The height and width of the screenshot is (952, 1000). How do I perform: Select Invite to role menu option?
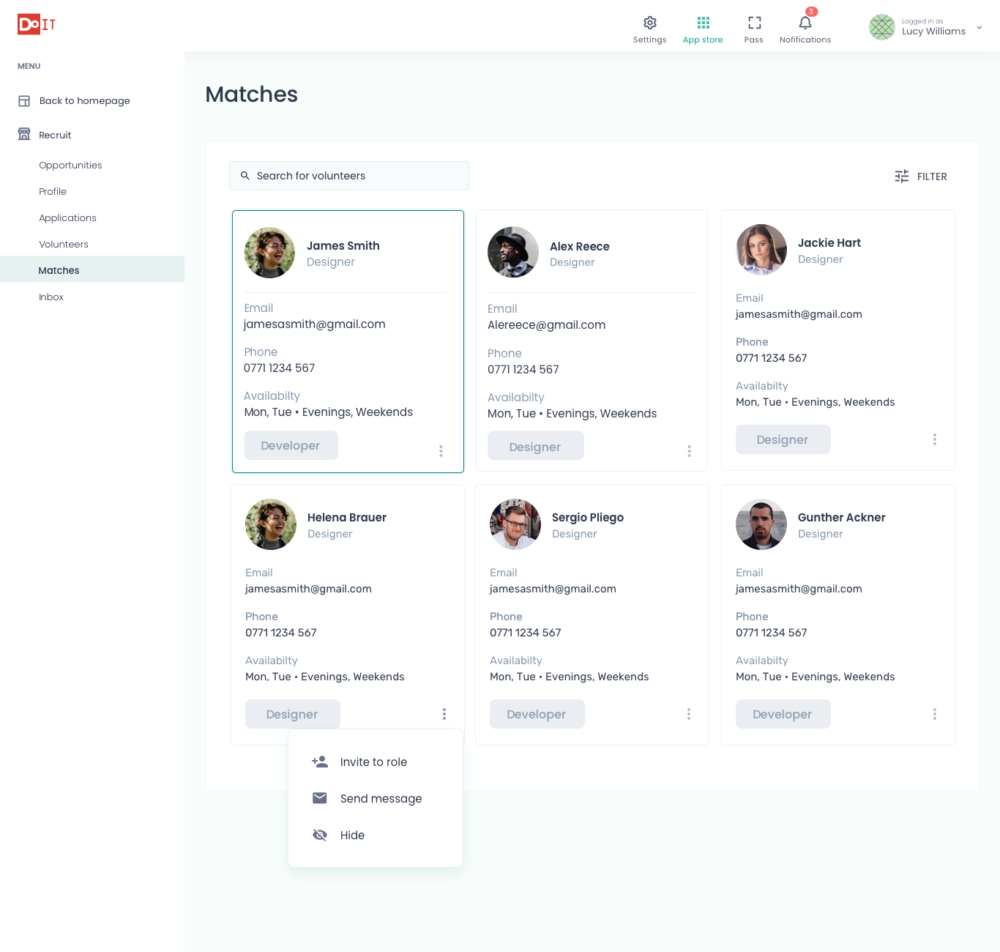click(x=373, y=762)
